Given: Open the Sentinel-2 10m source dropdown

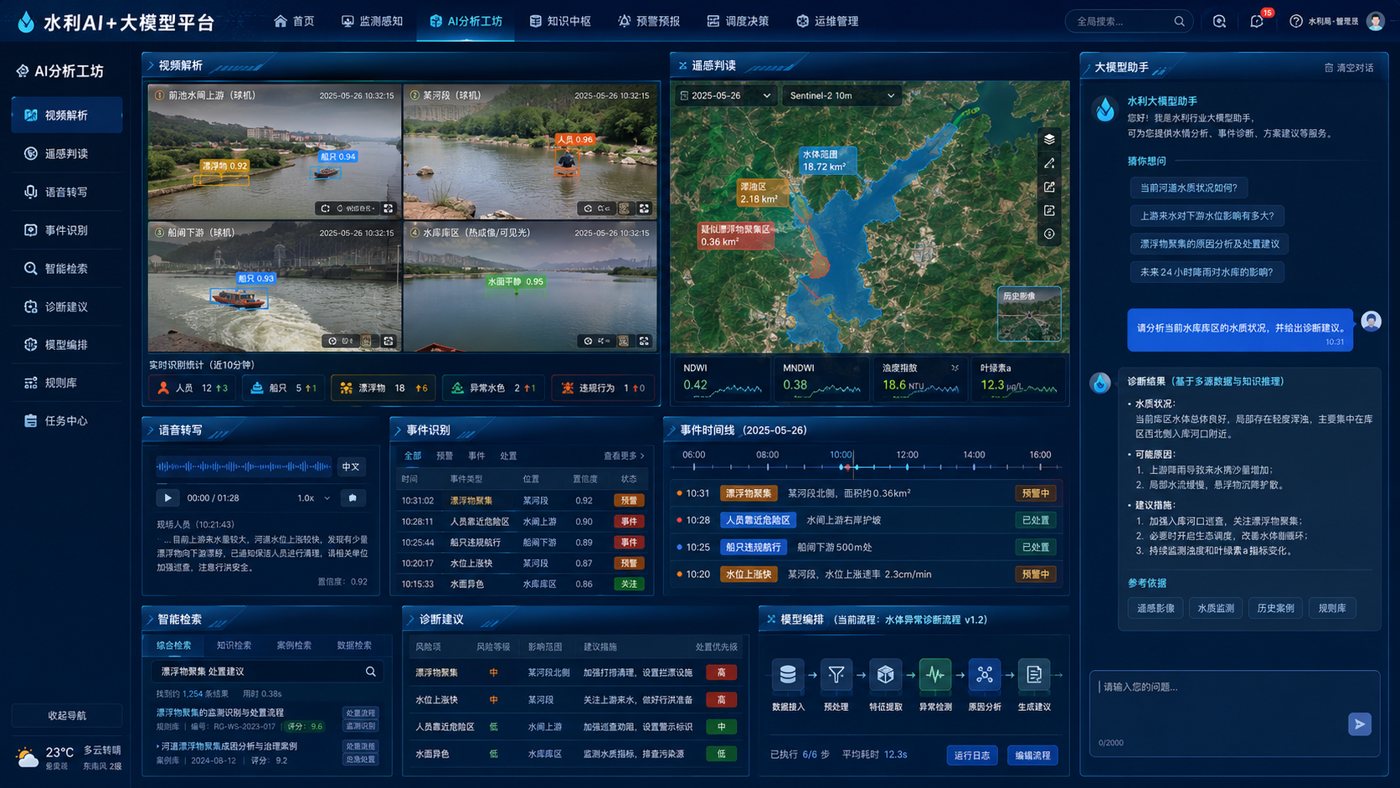Looking at the screenshot, I should point(842,96).
